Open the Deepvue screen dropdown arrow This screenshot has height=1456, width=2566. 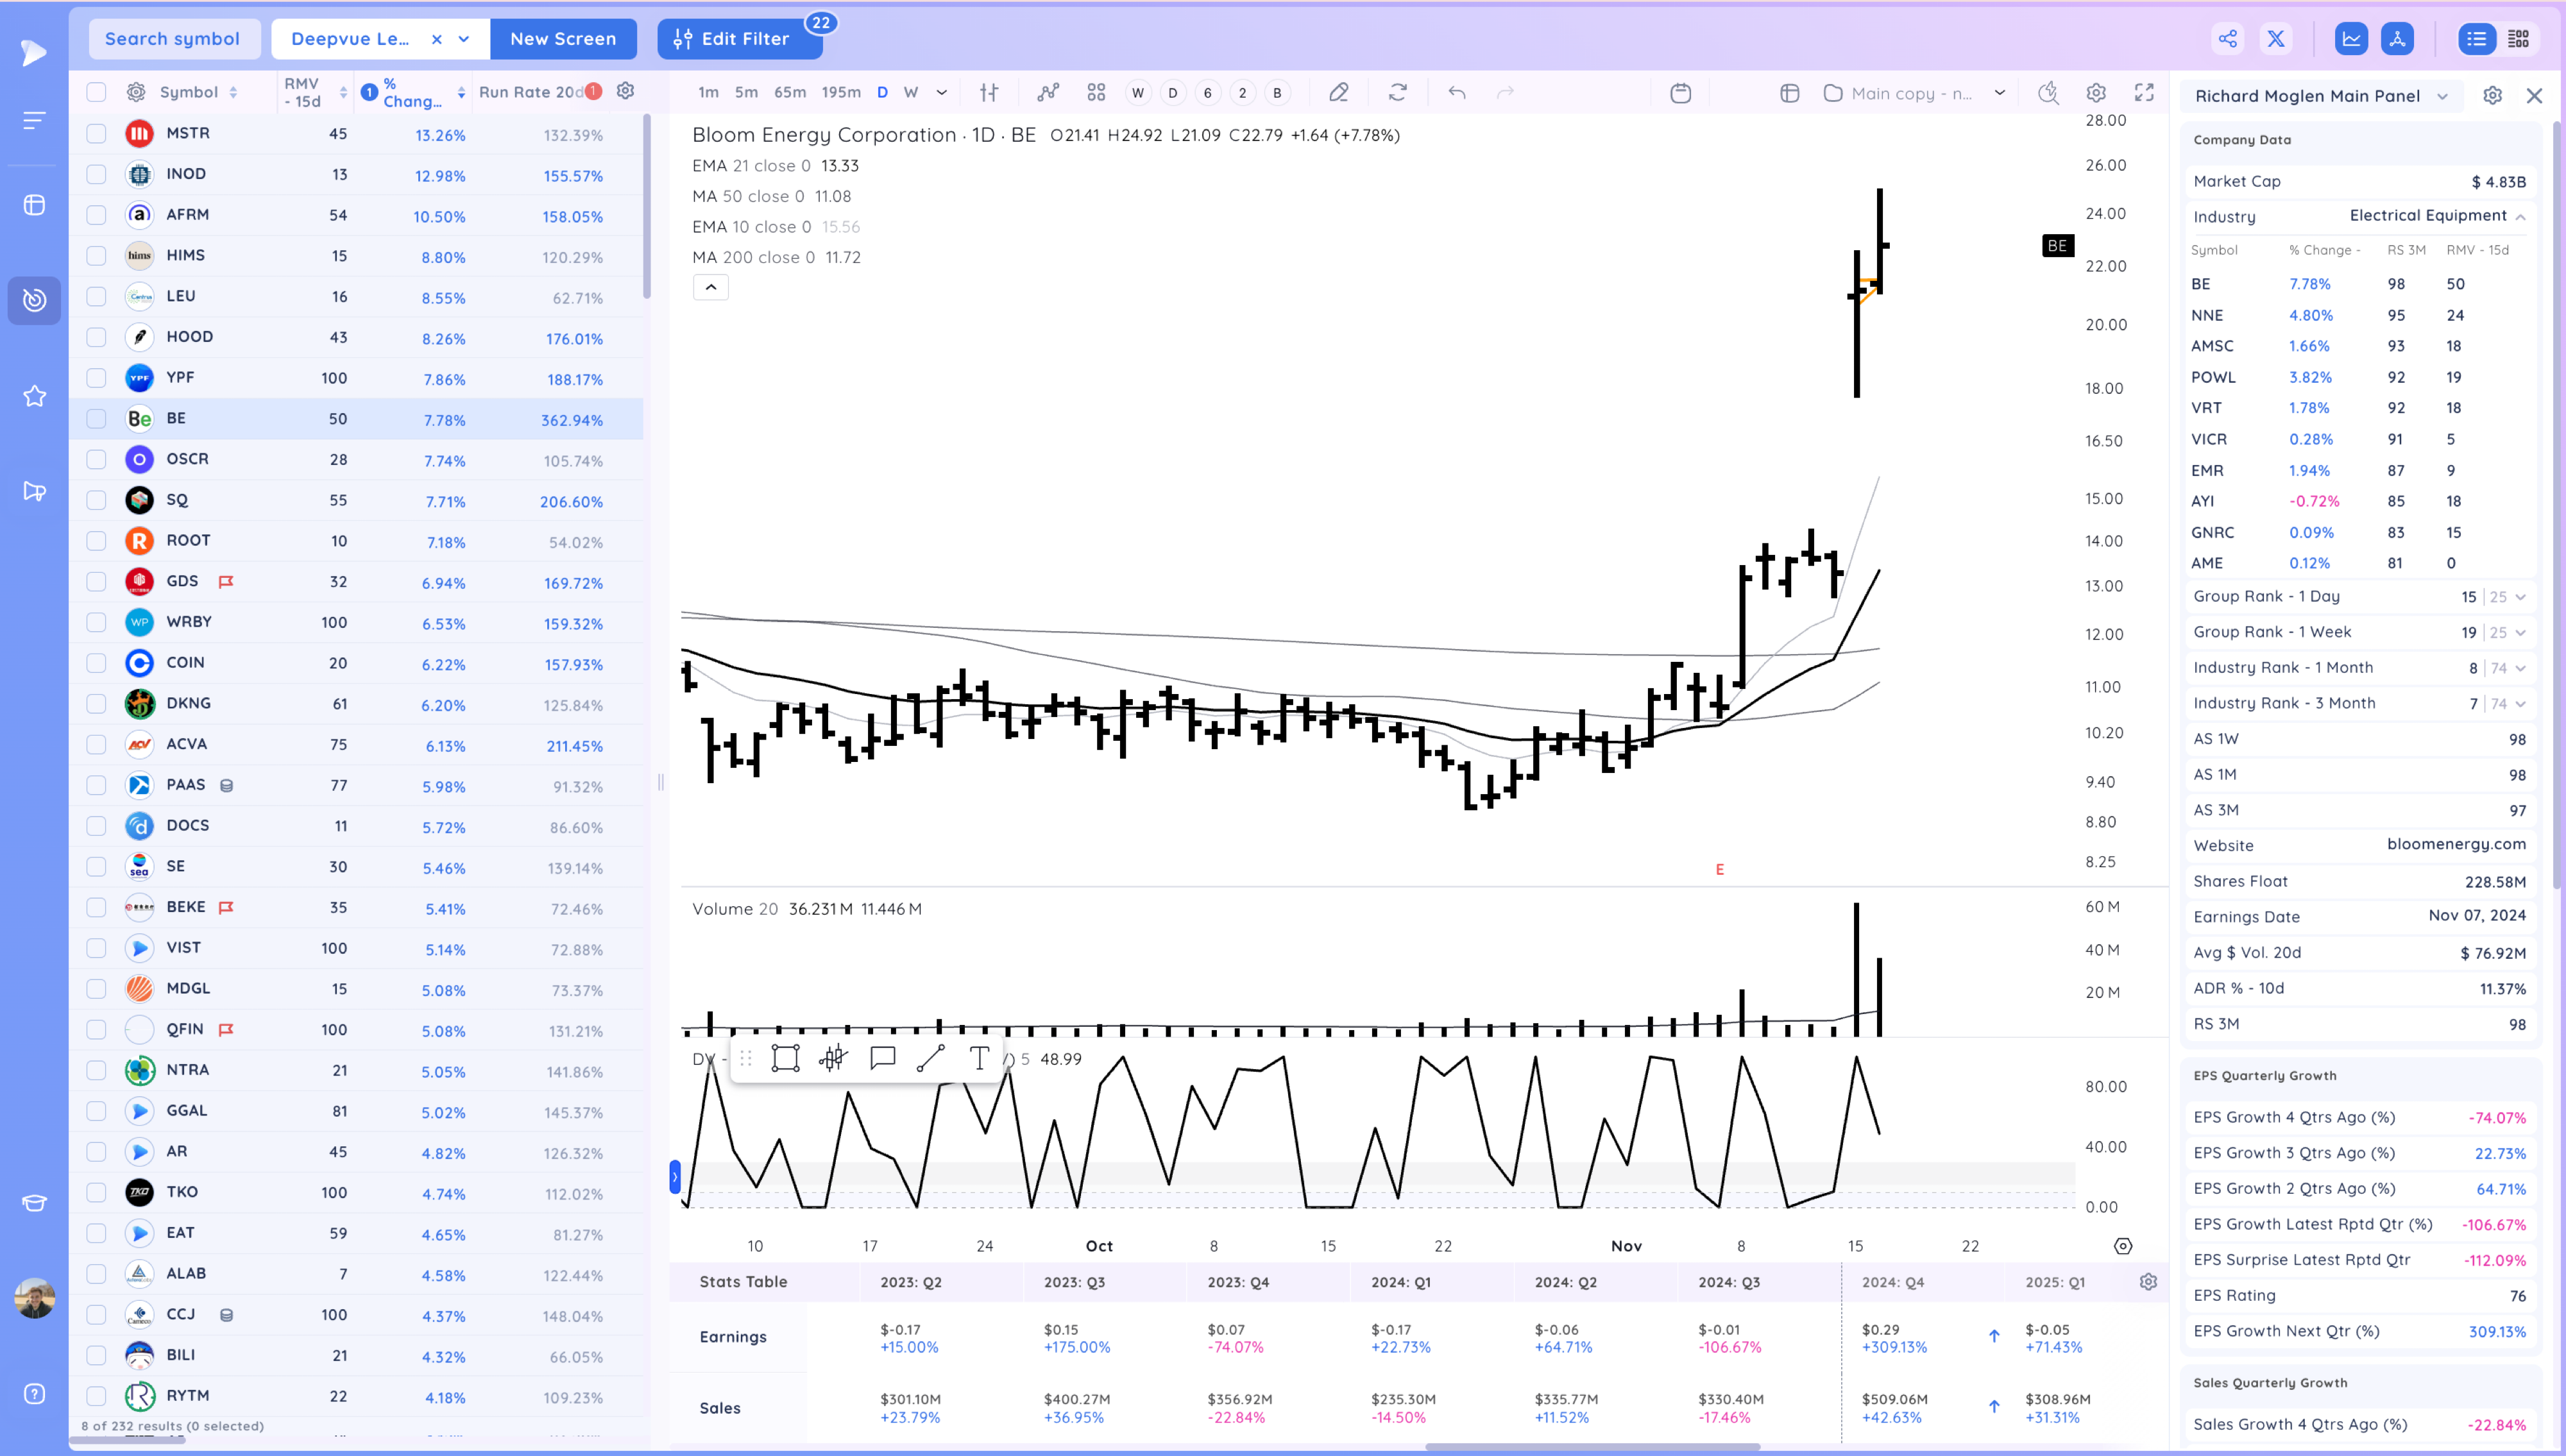464,39
